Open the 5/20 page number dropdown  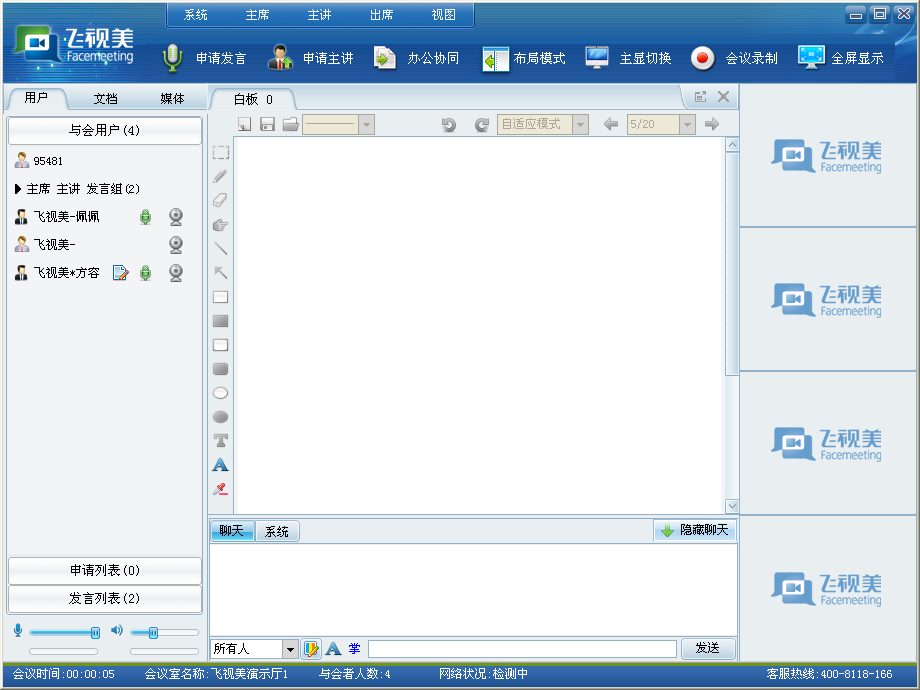pos(688,124)
